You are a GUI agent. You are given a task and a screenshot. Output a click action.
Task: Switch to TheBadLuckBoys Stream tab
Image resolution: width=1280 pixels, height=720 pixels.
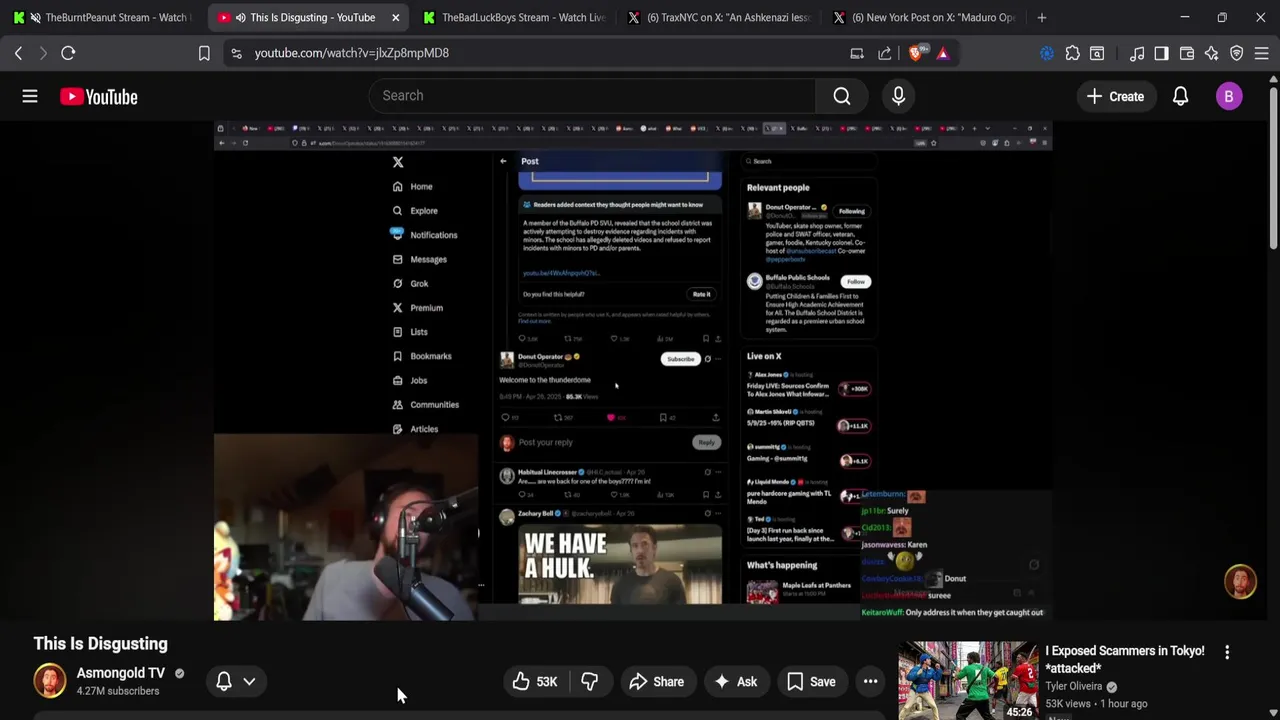[514, 17]
